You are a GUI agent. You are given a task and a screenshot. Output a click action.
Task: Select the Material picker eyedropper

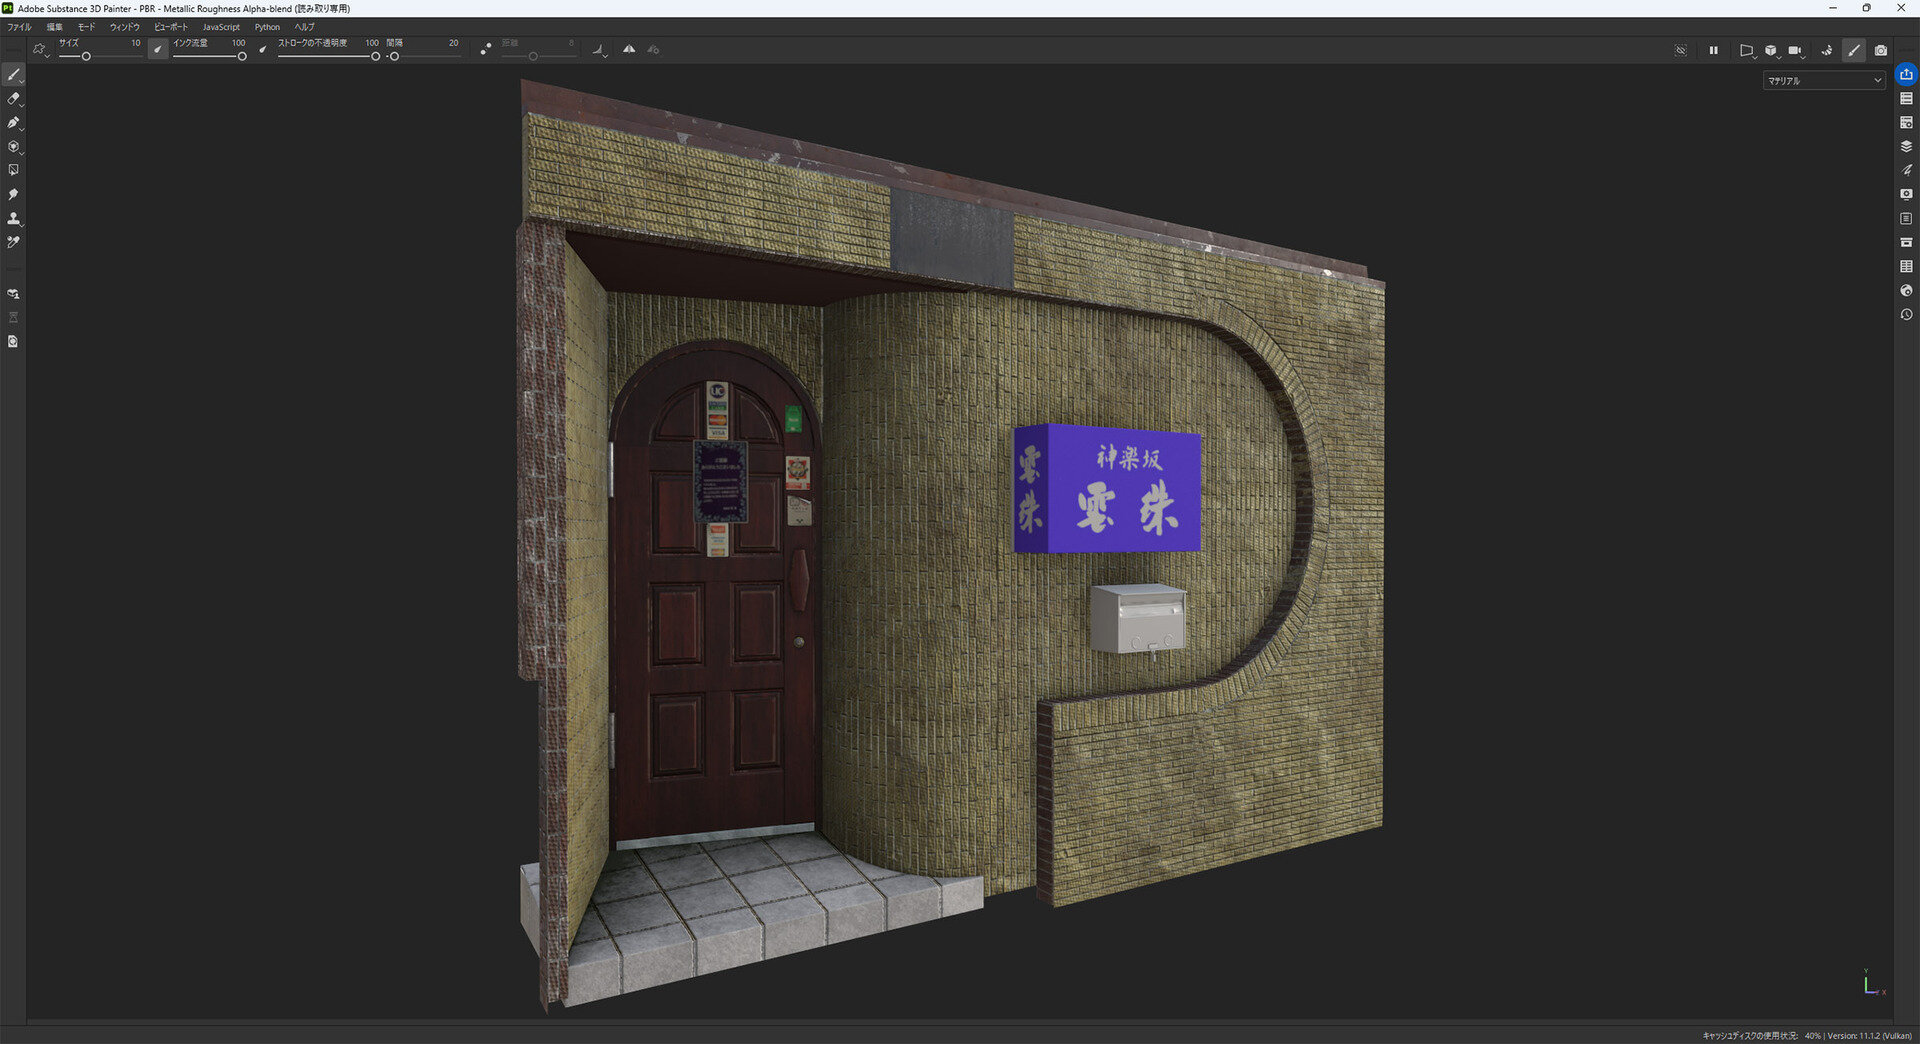(x=13, y=242)
